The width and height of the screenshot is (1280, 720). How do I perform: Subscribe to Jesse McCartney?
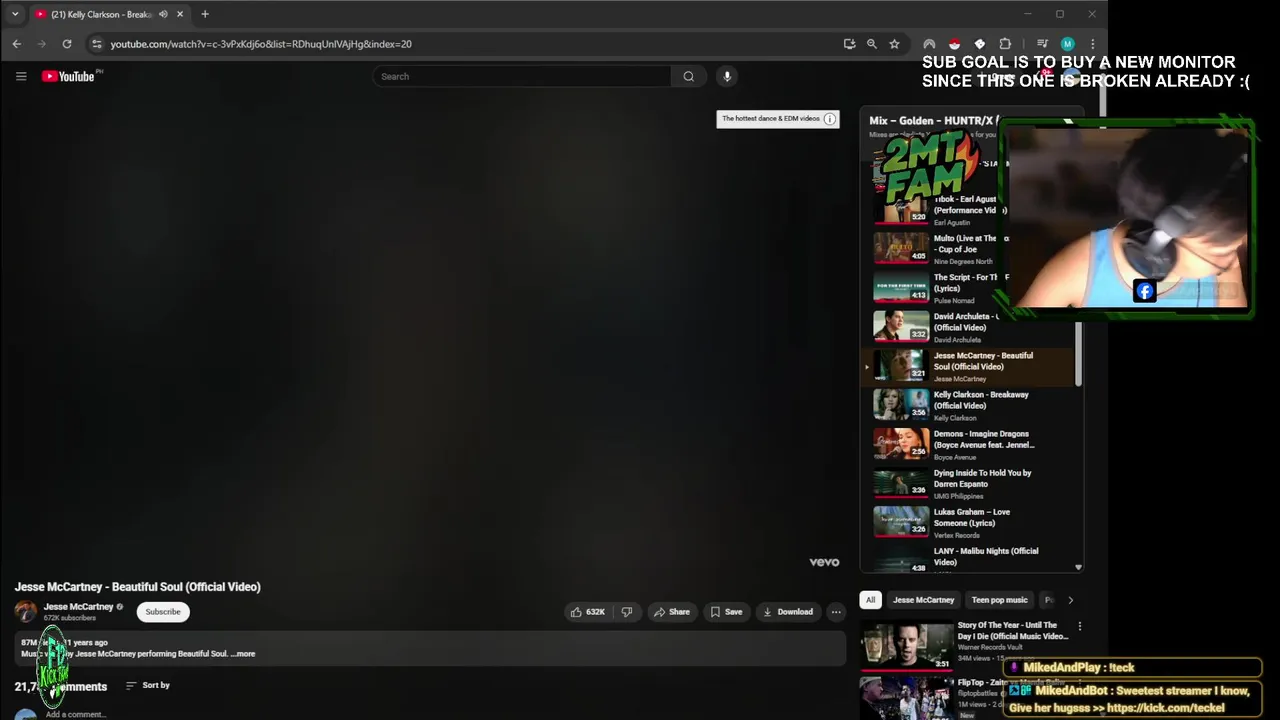pyautogui.click(x=163, y=612)
